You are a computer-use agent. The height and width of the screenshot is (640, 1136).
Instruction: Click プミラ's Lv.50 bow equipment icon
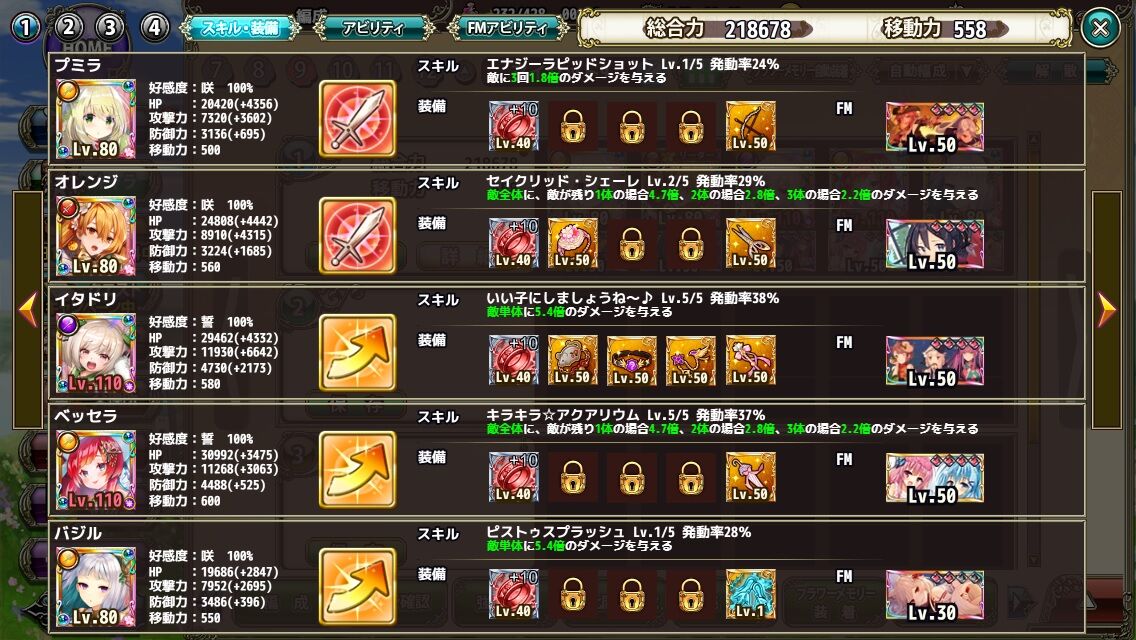point(751,126)
